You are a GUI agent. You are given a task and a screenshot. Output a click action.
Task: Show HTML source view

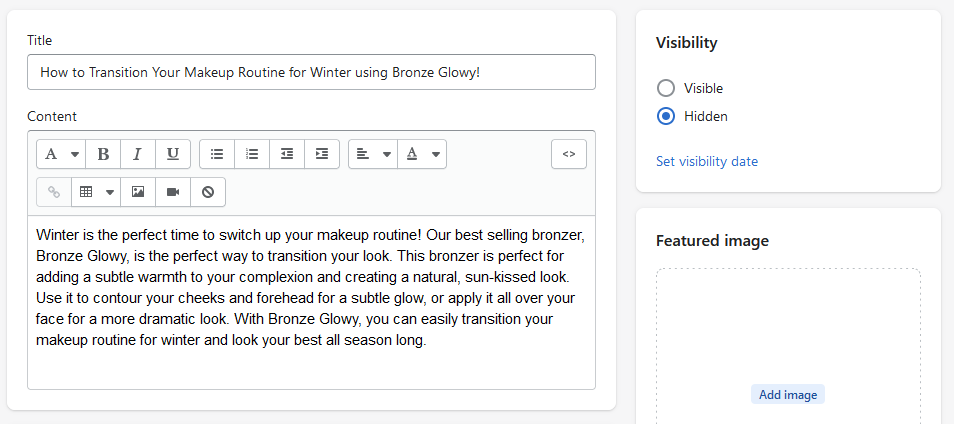[569, 155]
